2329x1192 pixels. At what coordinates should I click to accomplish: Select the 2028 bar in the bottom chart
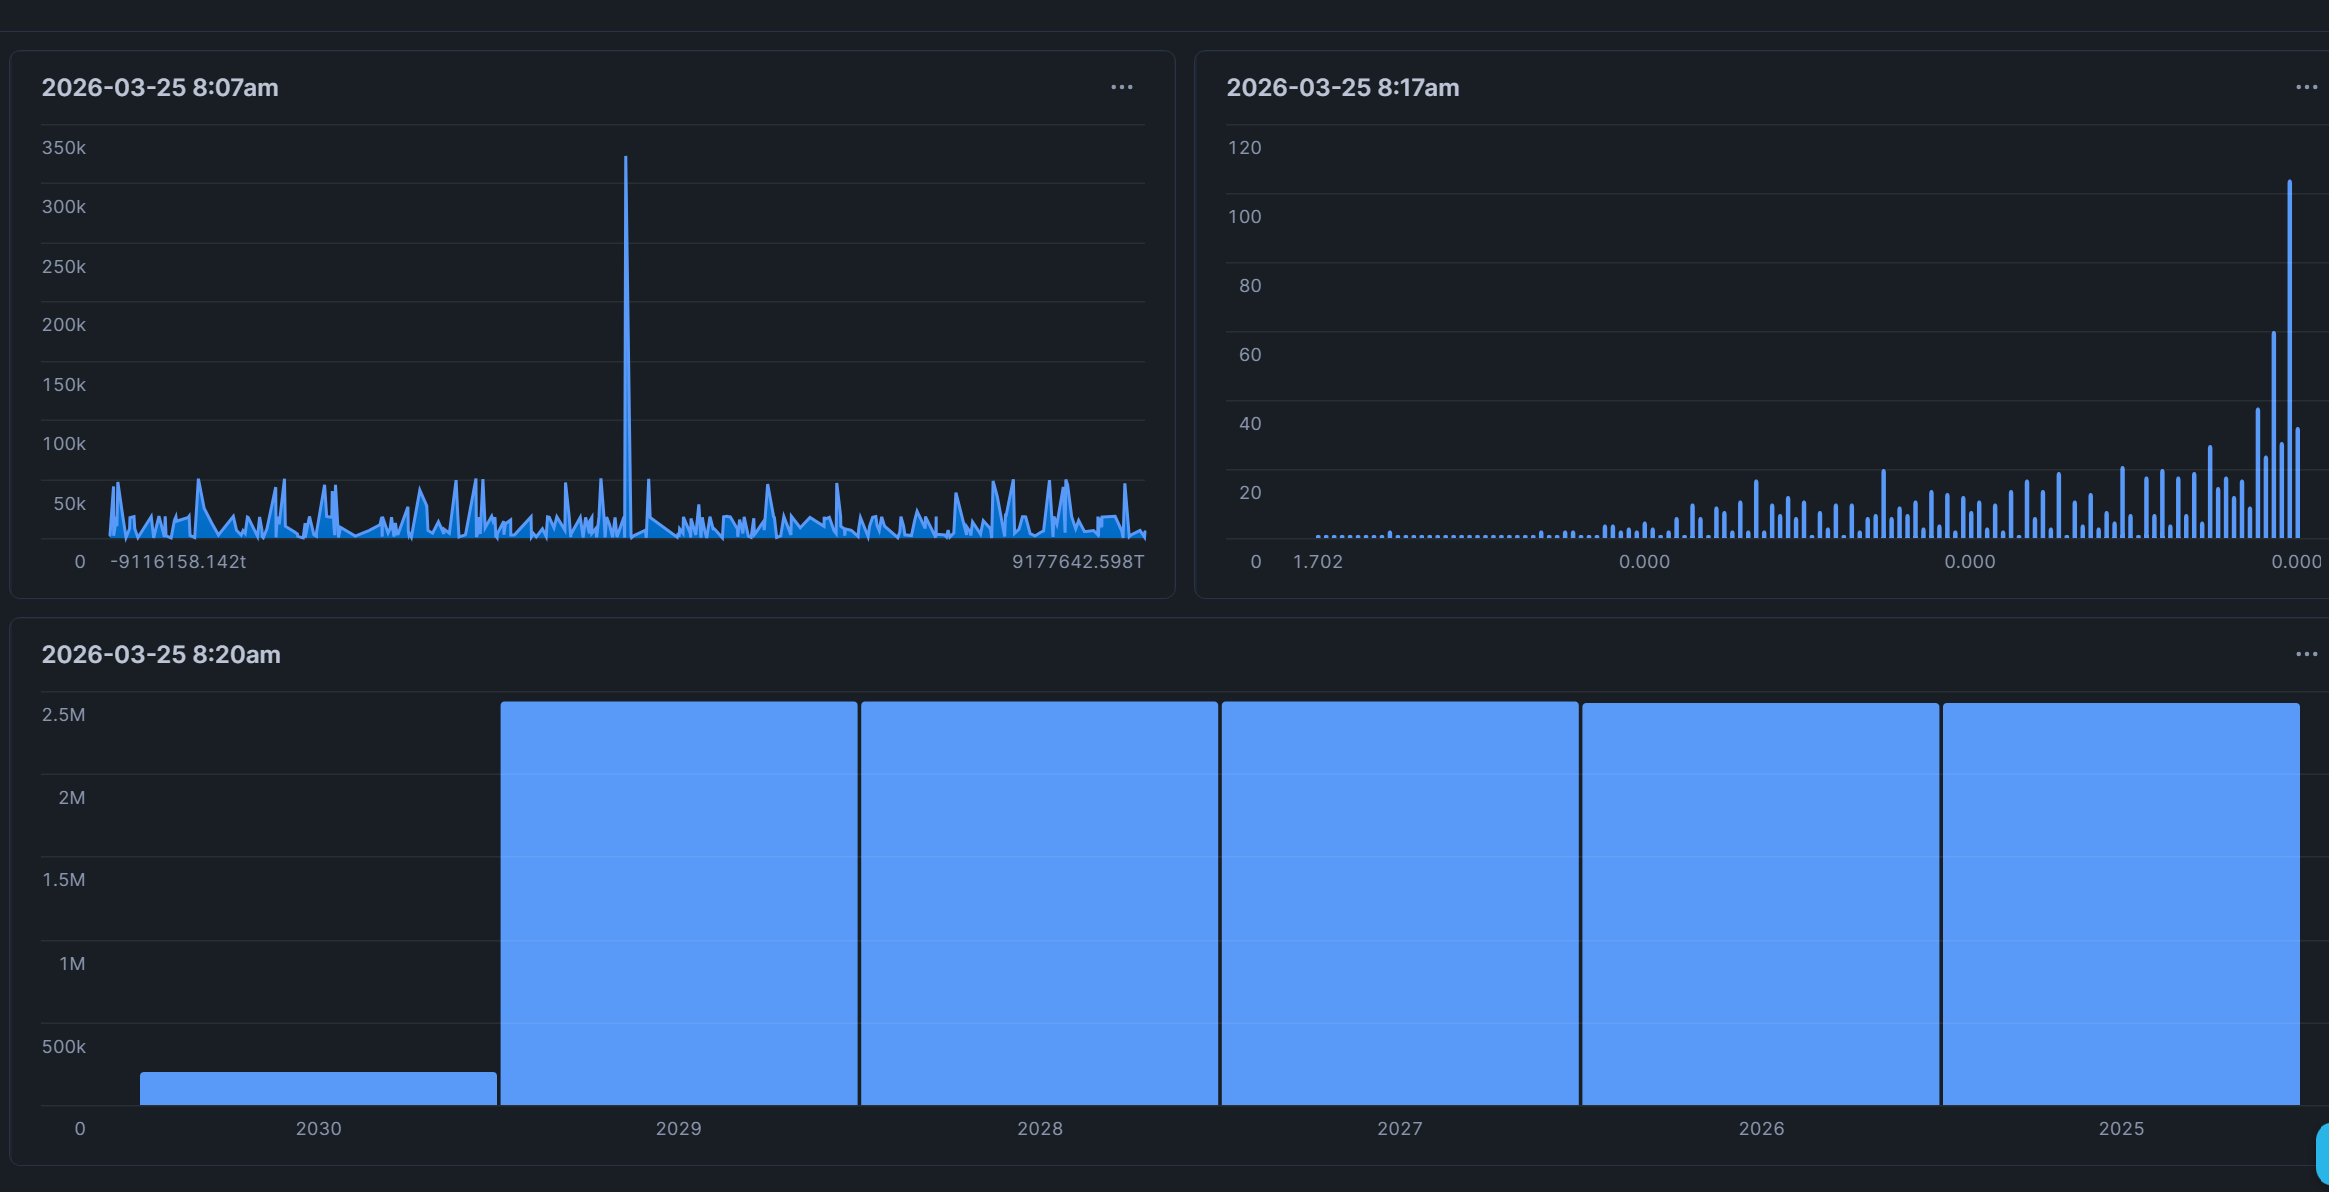[x=1039, y=903]
